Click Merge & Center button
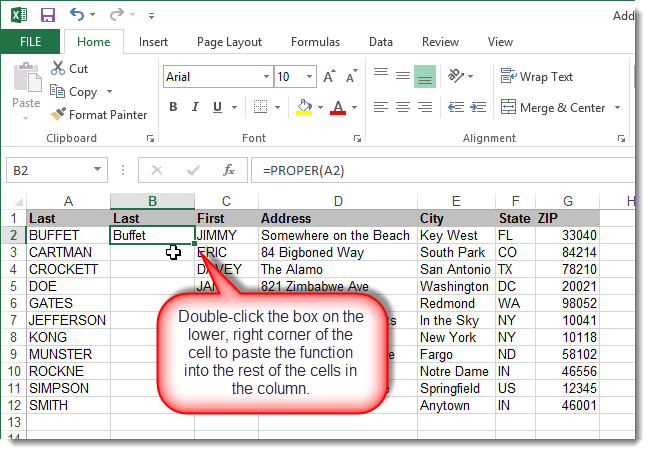Viewport: 650px width, 454px height. click(553, 107)
